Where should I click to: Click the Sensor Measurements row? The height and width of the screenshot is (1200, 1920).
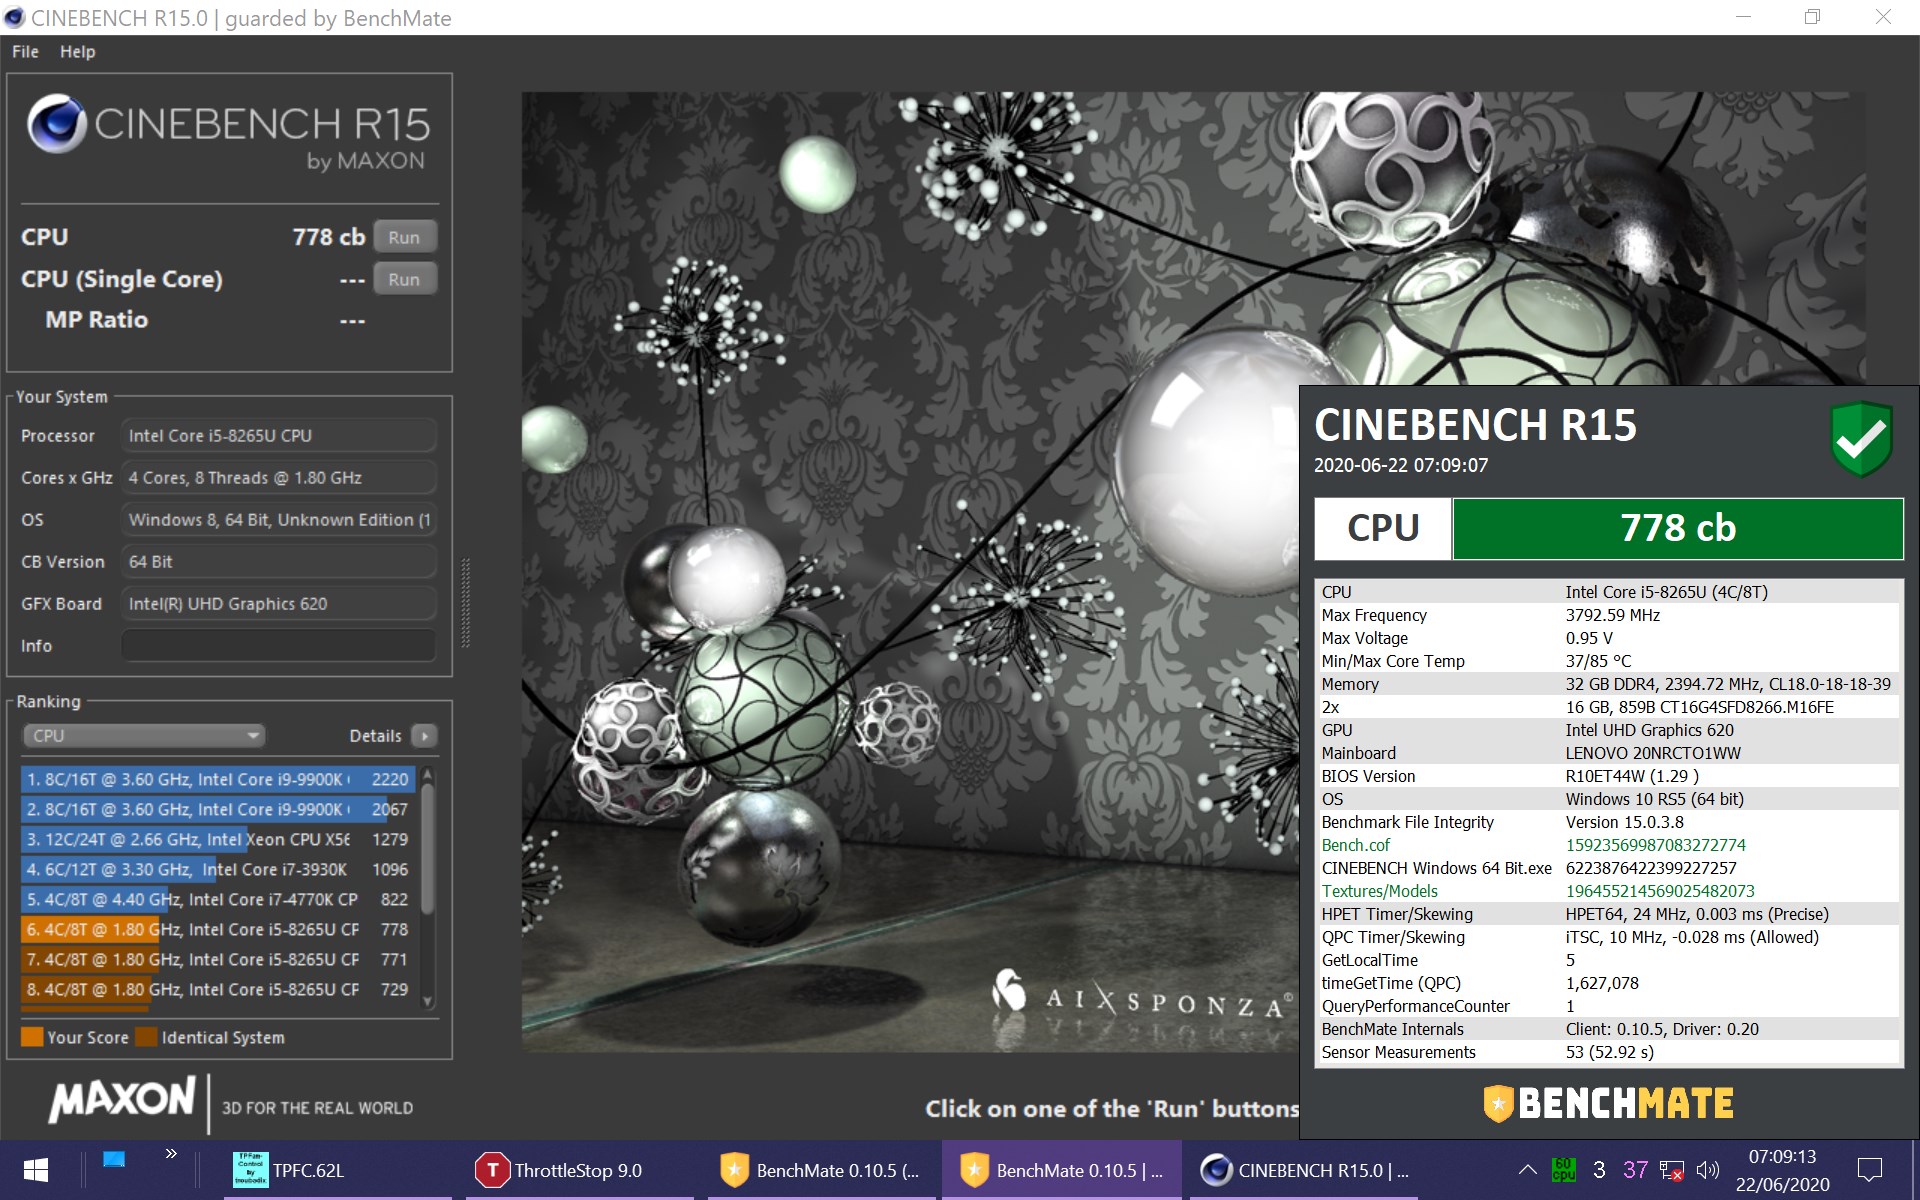click(1607, 1052)
